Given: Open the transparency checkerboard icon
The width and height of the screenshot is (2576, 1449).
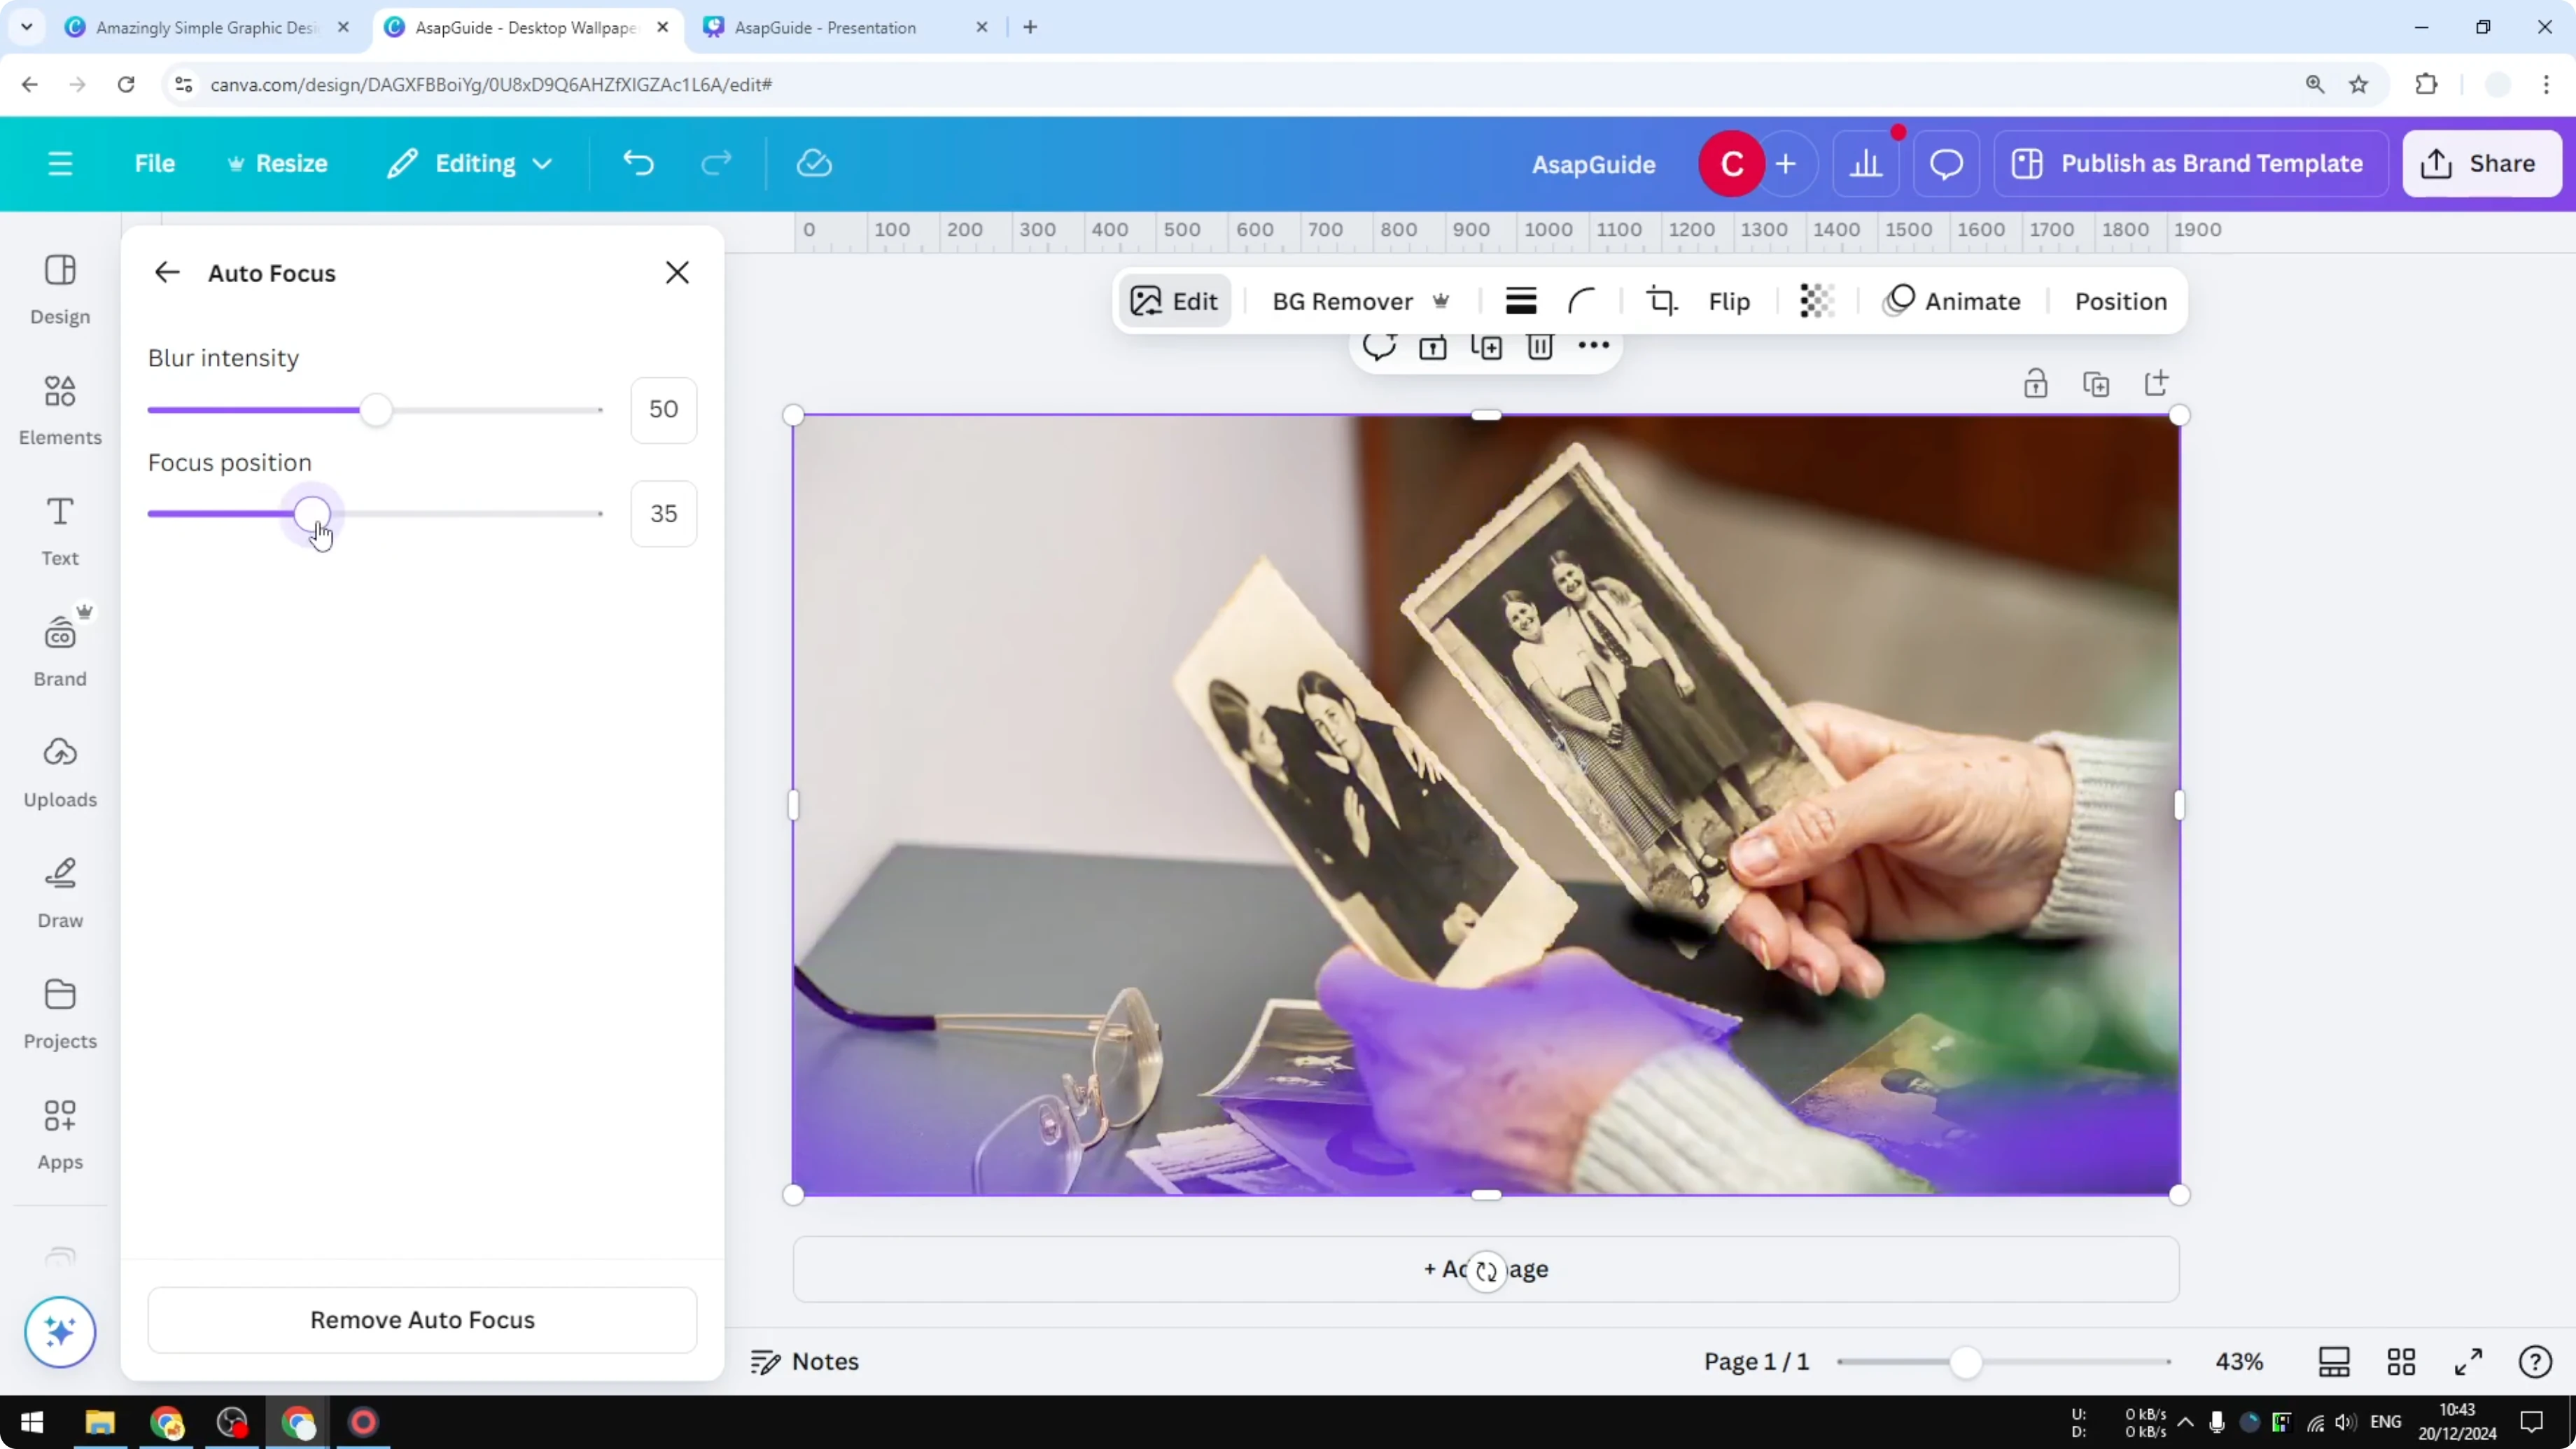Looking at the screenshot, I should coord(1816,300).
